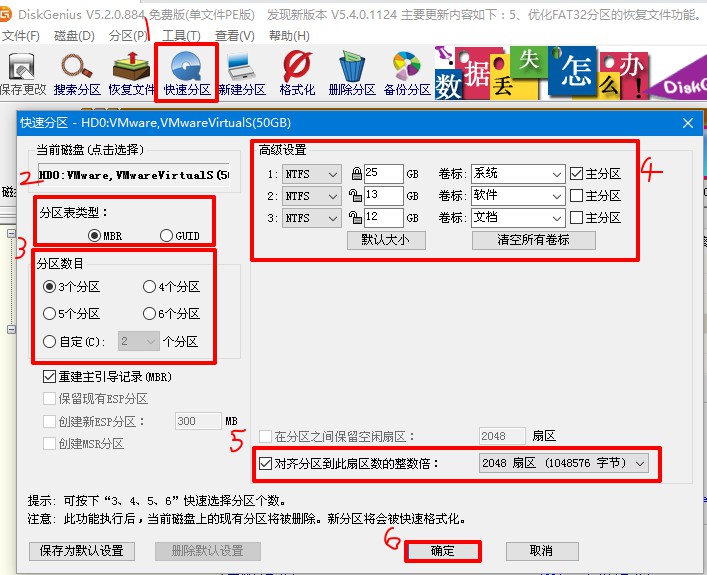Open the 快速分区 toolbar icon
Viewport: 707px width, 575px height.
tap(187, 74)
